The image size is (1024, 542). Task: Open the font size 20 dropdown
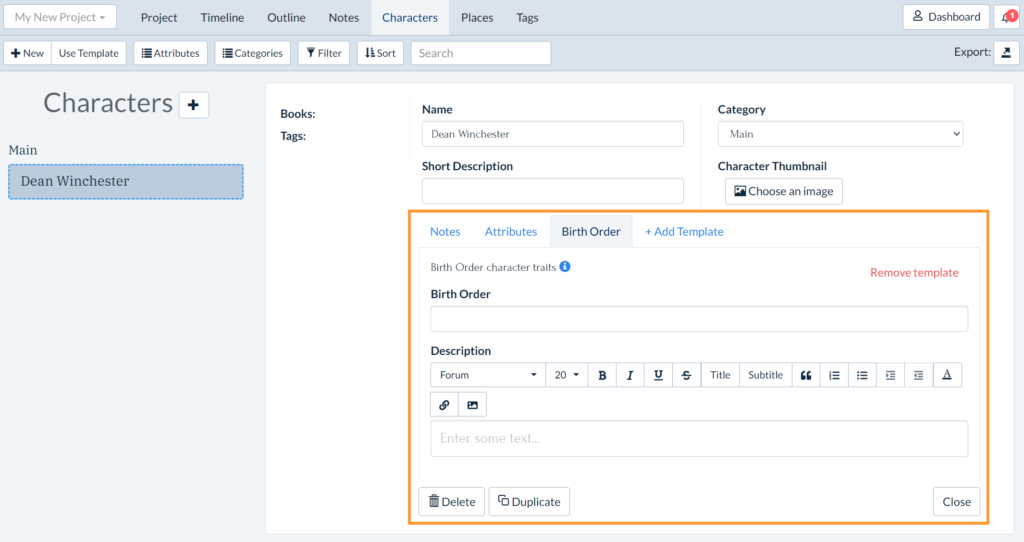(x=566, y=375)
